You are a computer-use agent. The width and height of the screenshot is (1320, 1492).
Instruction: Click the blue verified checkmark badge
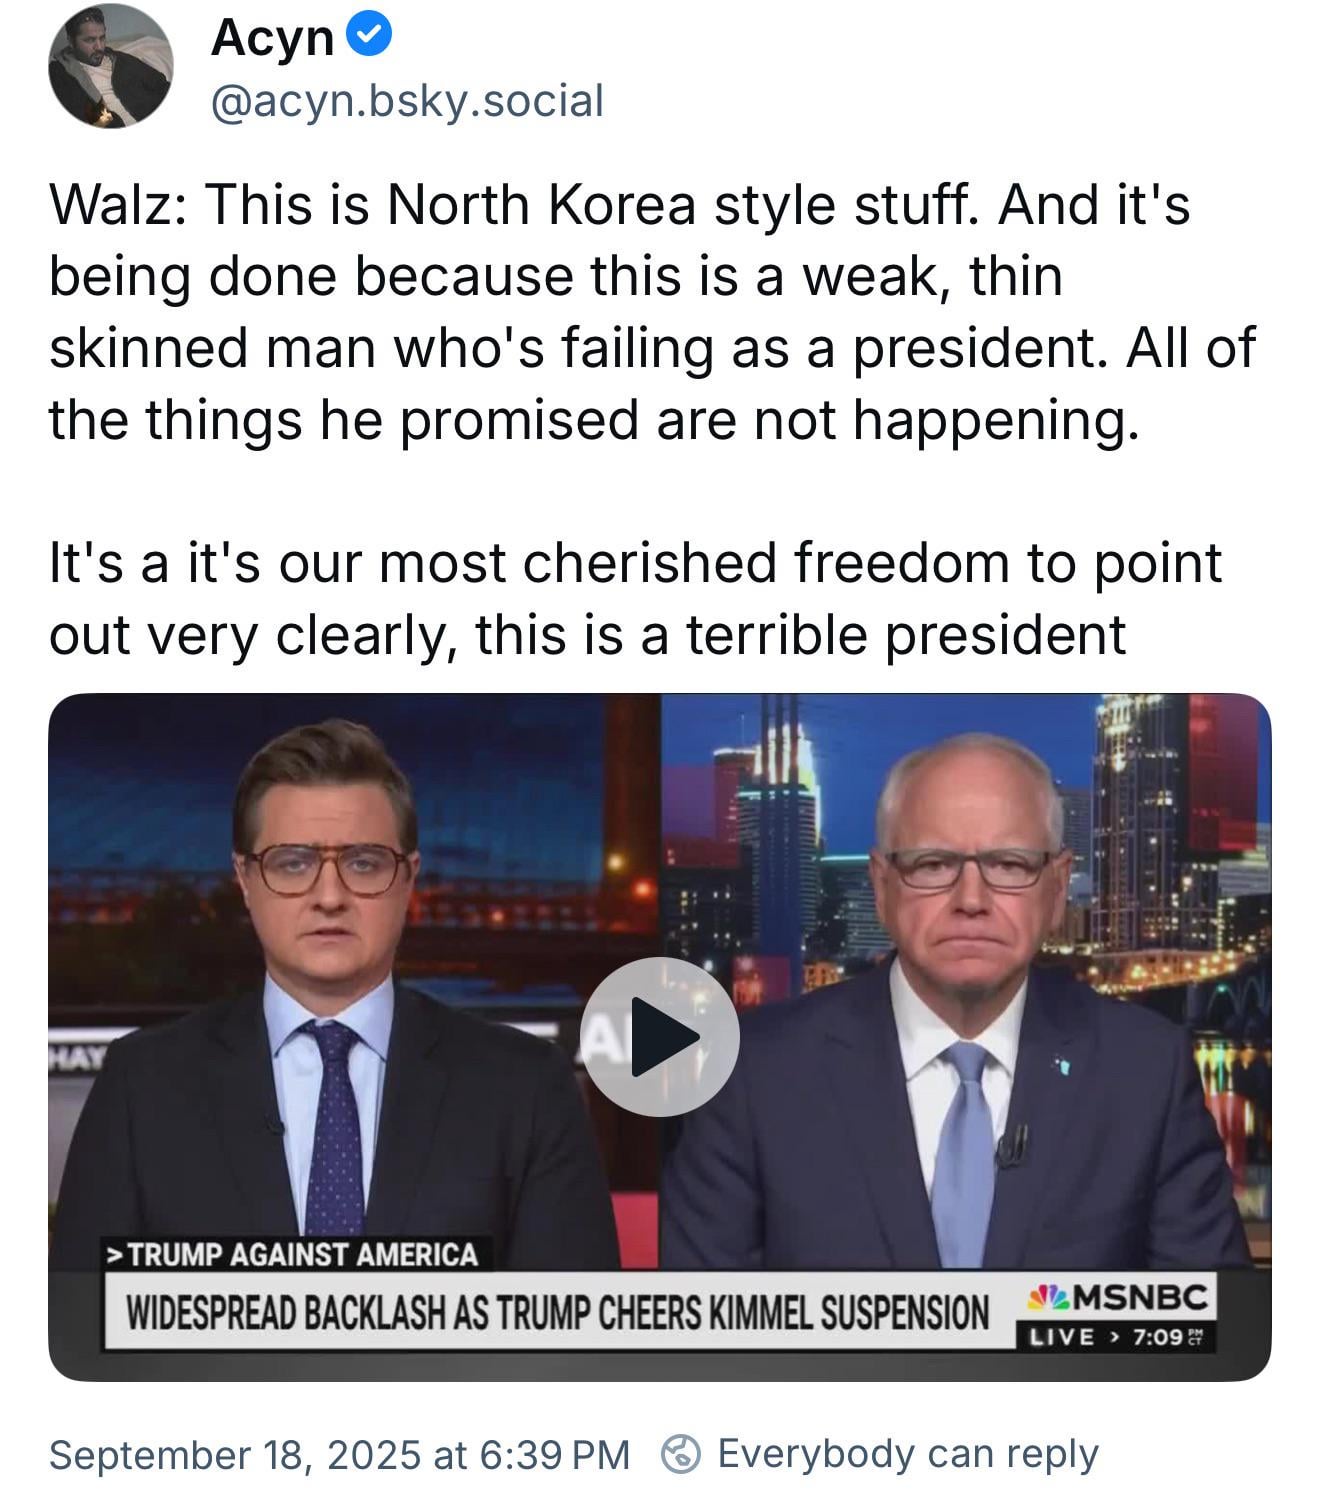tap(369, 37)
